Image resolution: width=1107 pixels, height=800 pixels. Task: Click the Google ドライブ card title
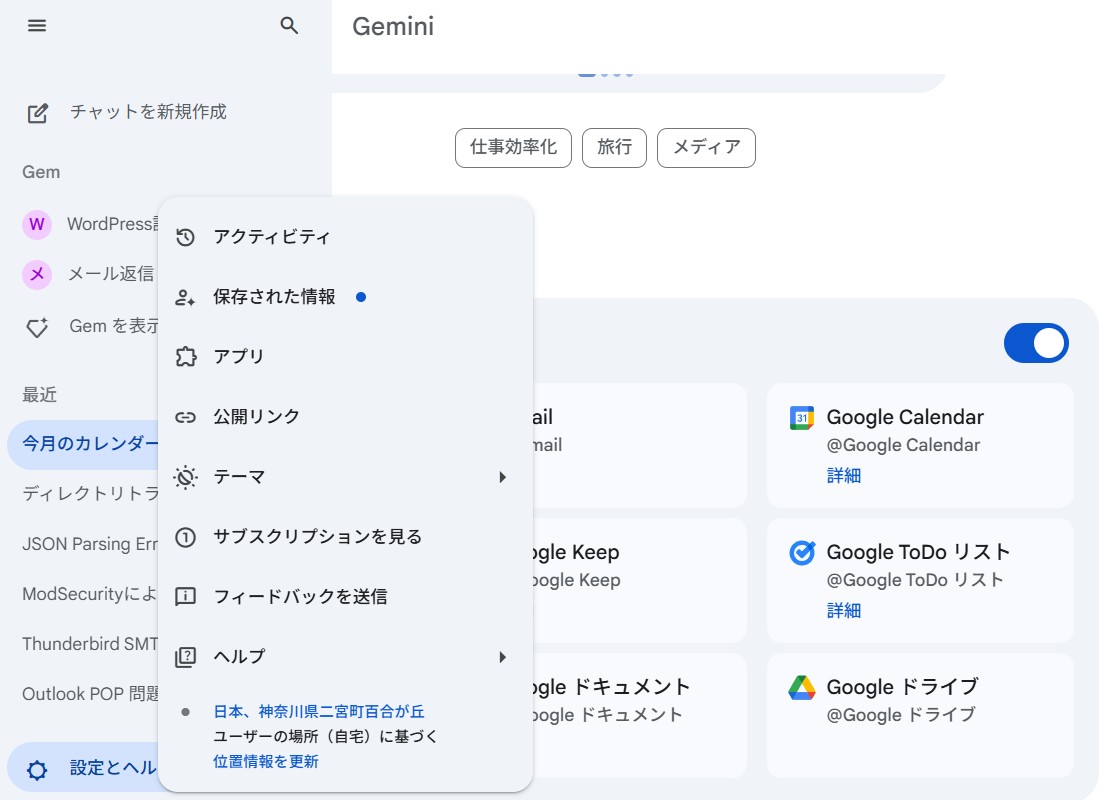pyautogui.click(x=902, y=687)
